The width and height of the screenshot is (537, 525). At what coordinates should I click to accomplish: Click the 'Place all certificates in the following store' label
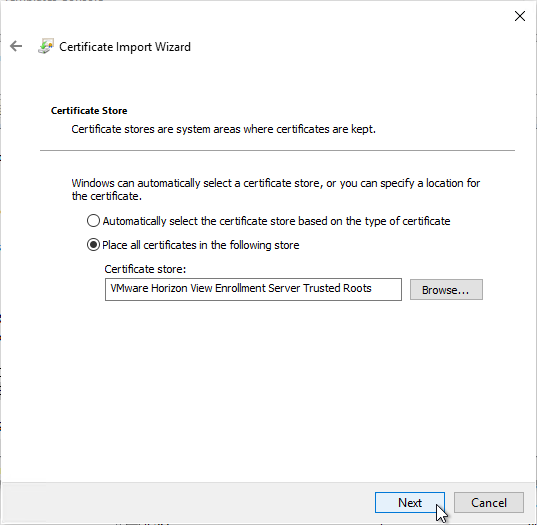coord(201,245)
